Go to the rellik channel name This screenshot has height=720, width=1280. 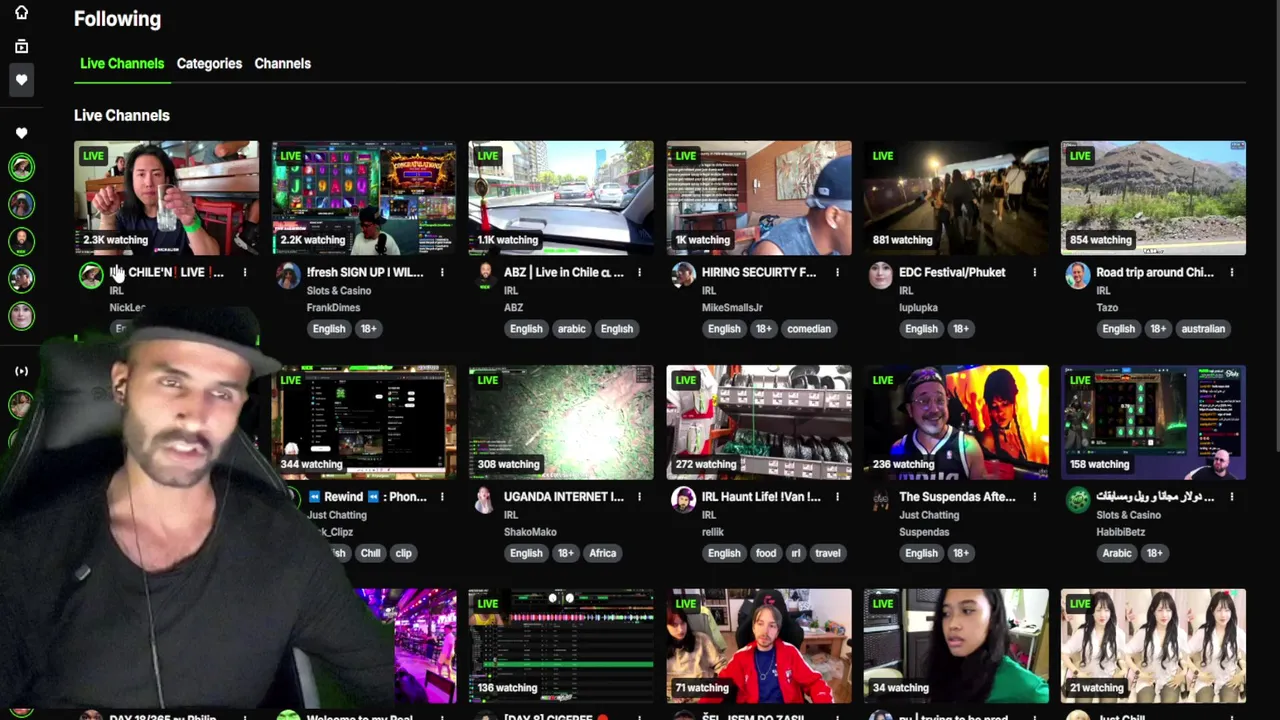point(713,532)
